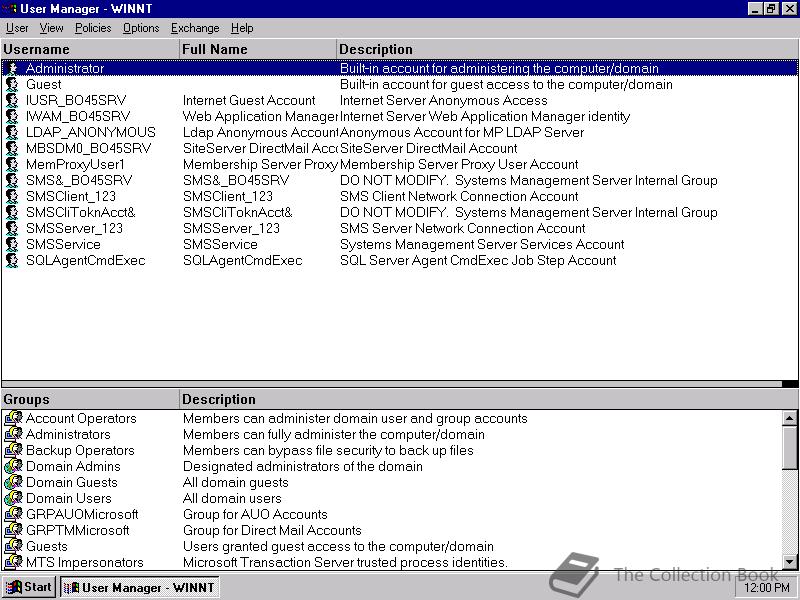800x600 pixels.
Task: Click the groups pane Description column header
Action: pos(489,399)
